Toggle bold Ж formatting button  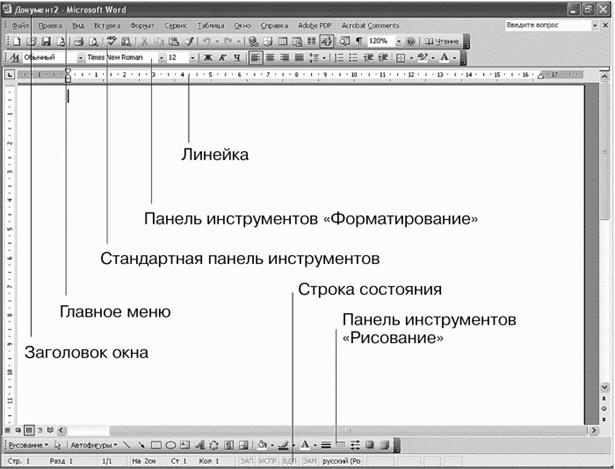208,58
